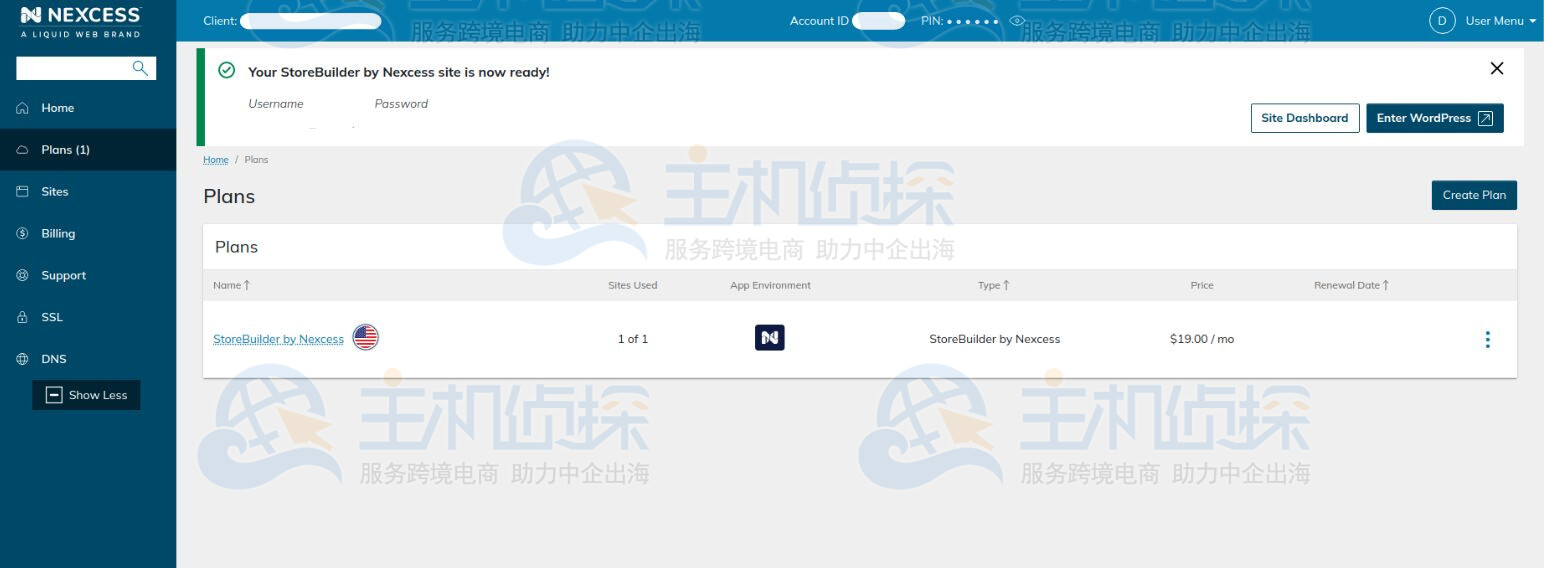Sort plans by Name column

click(x=231, y=285)
